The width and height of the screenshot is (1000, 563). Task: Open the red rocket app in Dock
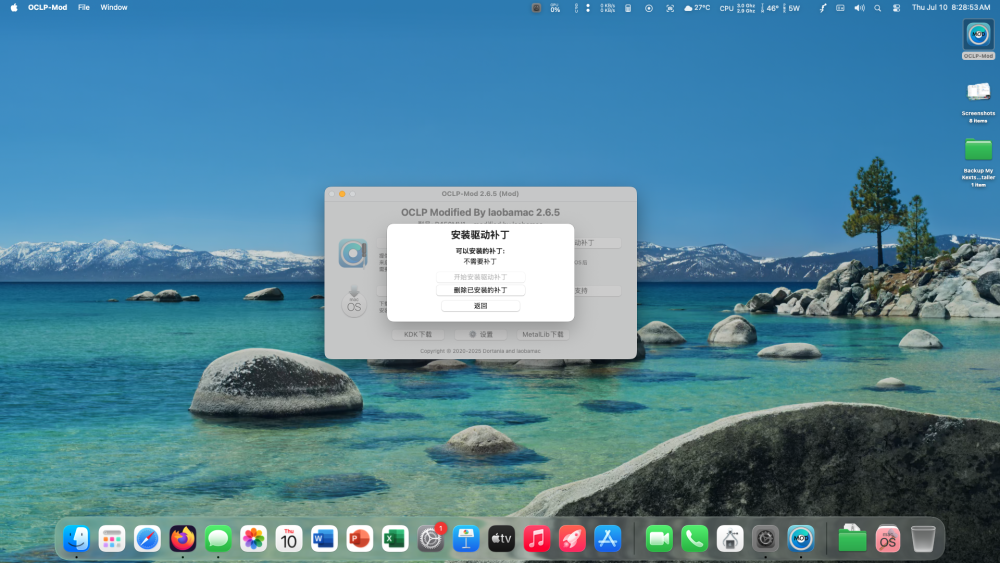[572, 539]
